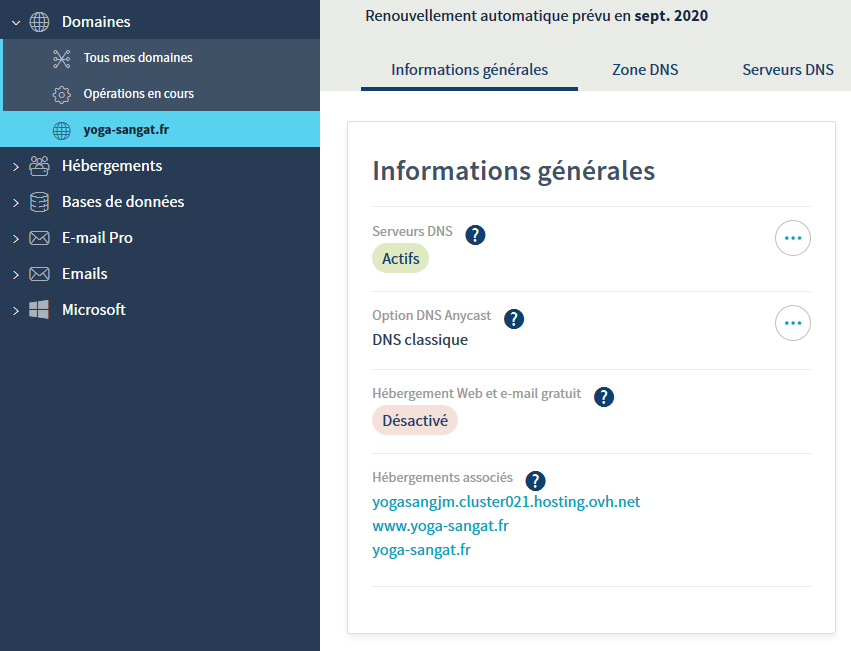Click the help icon beside Hébergements associés
Viewport: 851px width, 651px height.
[536, 481]
